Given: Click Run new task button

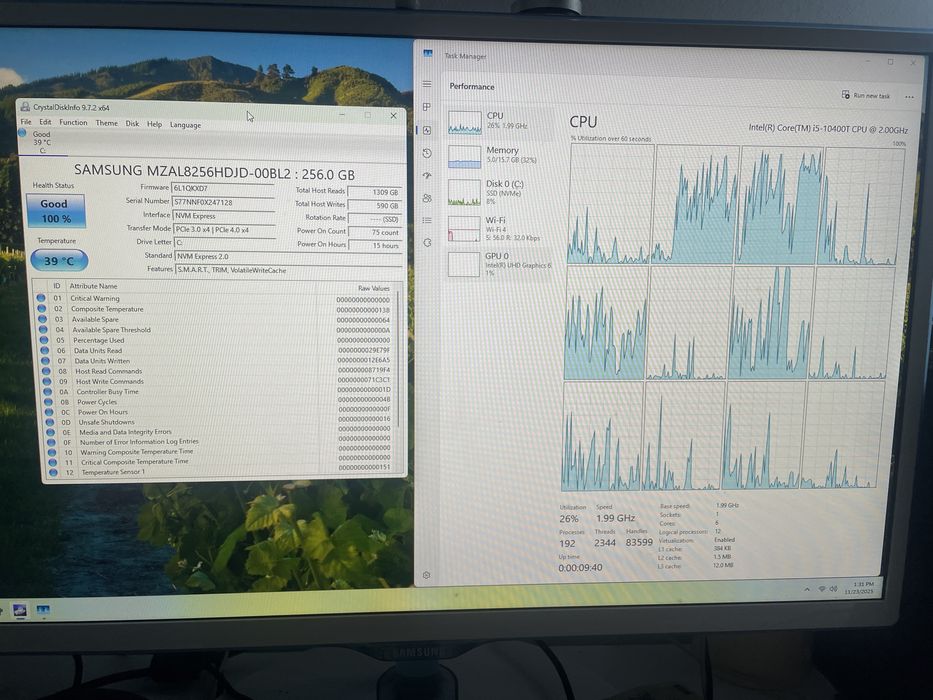Looking at the screenshot, I should point(866,95).
